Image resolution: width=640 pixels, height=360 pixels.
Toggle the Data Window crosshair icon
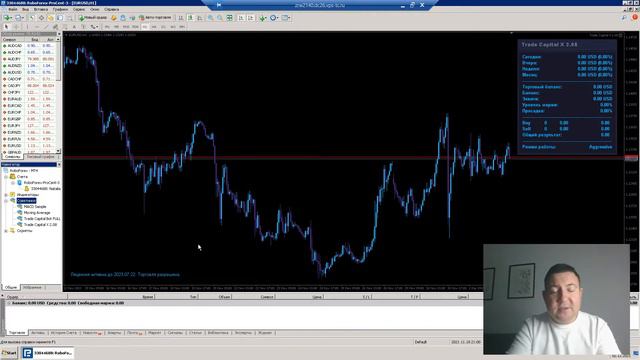41,18
